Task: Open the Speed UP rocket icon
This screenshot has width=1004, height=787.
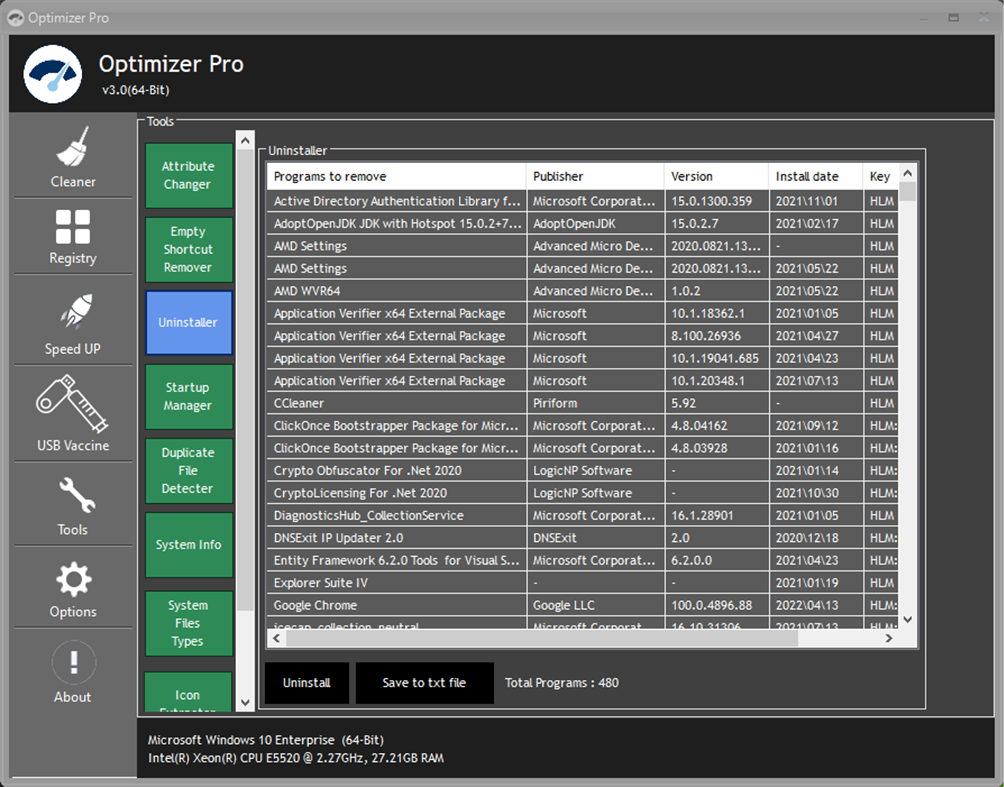Action: click(x=76, y=312)
